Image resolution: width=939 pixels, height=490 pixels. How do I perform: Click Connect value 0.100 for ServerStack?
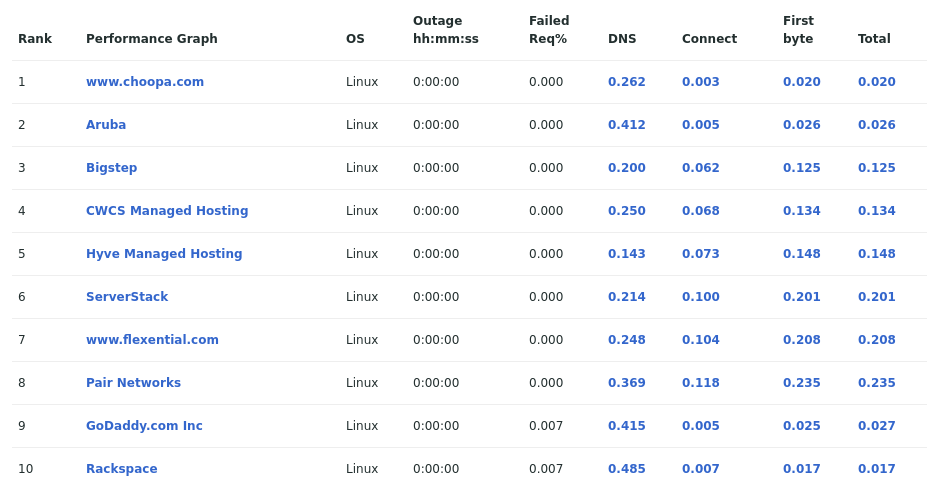pos(701,297)
